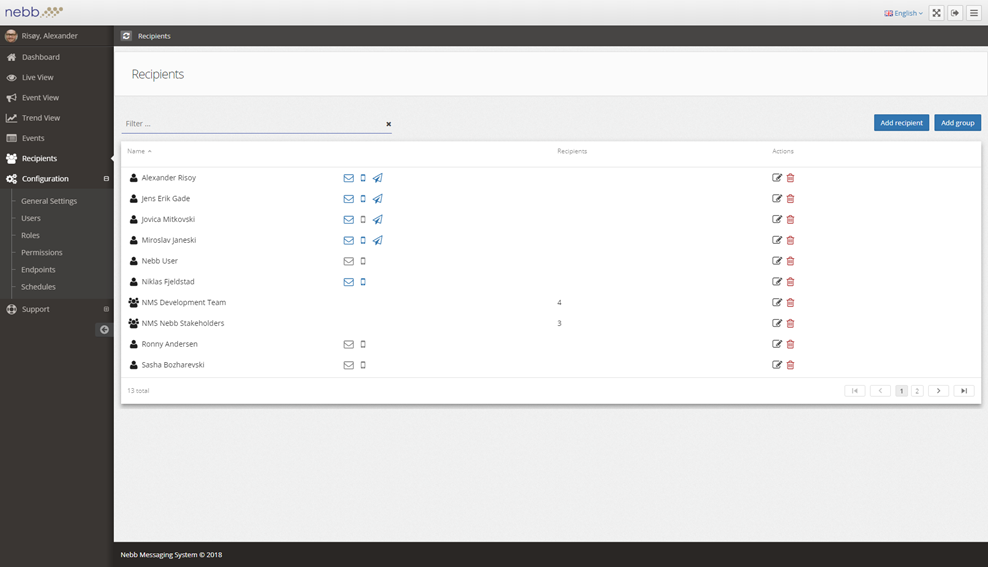Click the Add group button
The width and height of the screenshot is (988, 567).
957,123
